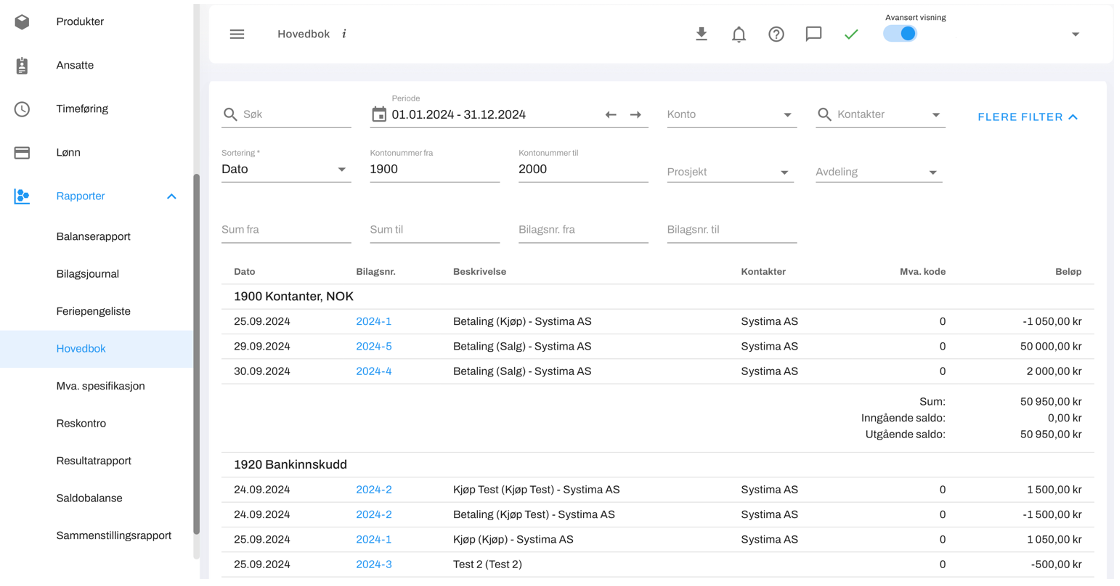Go to next period arrow

(x=635, y=114)
